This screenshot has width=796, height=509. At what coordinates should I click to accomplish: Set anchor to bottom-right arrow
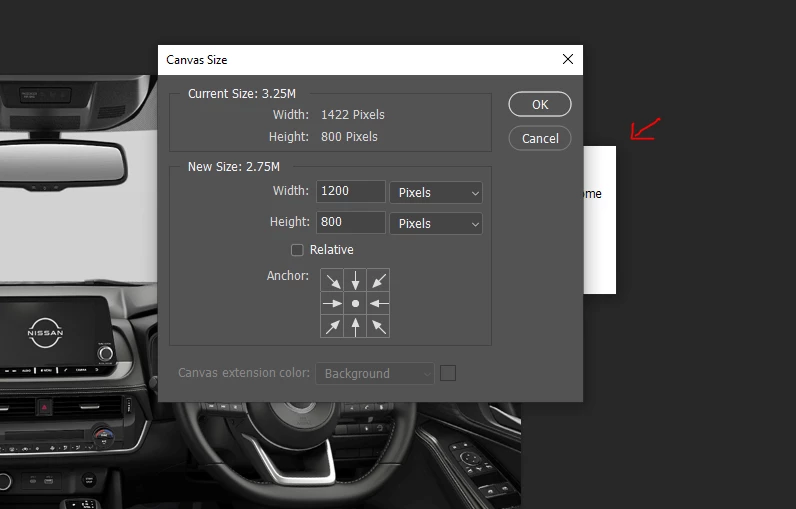pos(378,326)
